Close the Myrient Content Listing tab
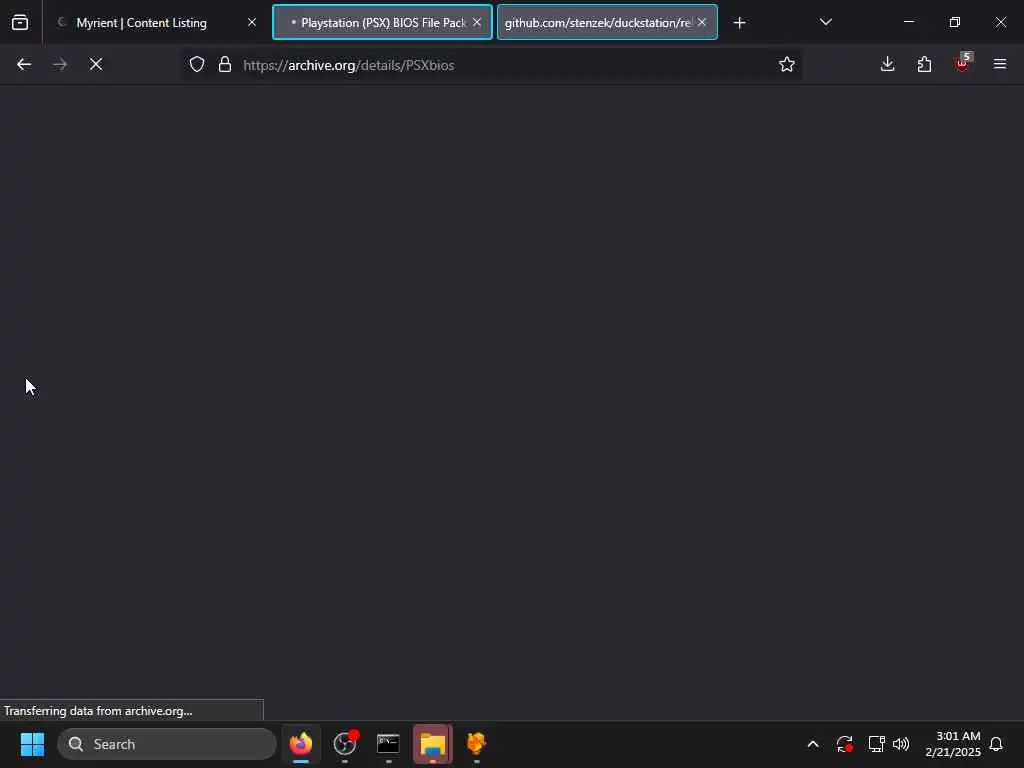 252,22
